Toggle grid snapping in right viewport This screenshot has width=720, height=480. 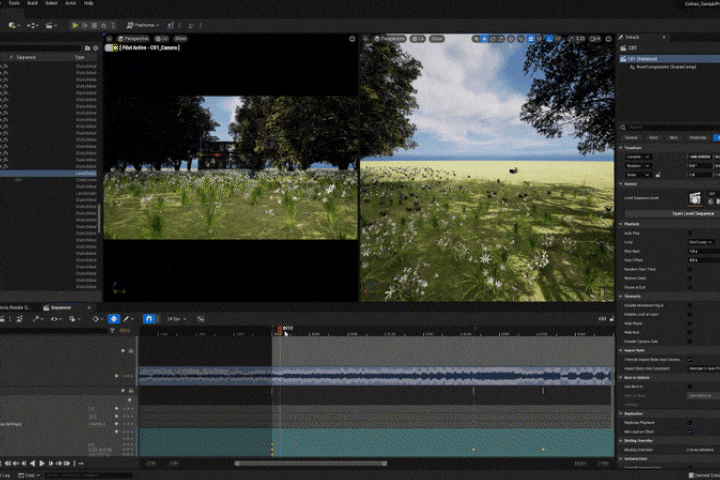click(x=531, y=39)
